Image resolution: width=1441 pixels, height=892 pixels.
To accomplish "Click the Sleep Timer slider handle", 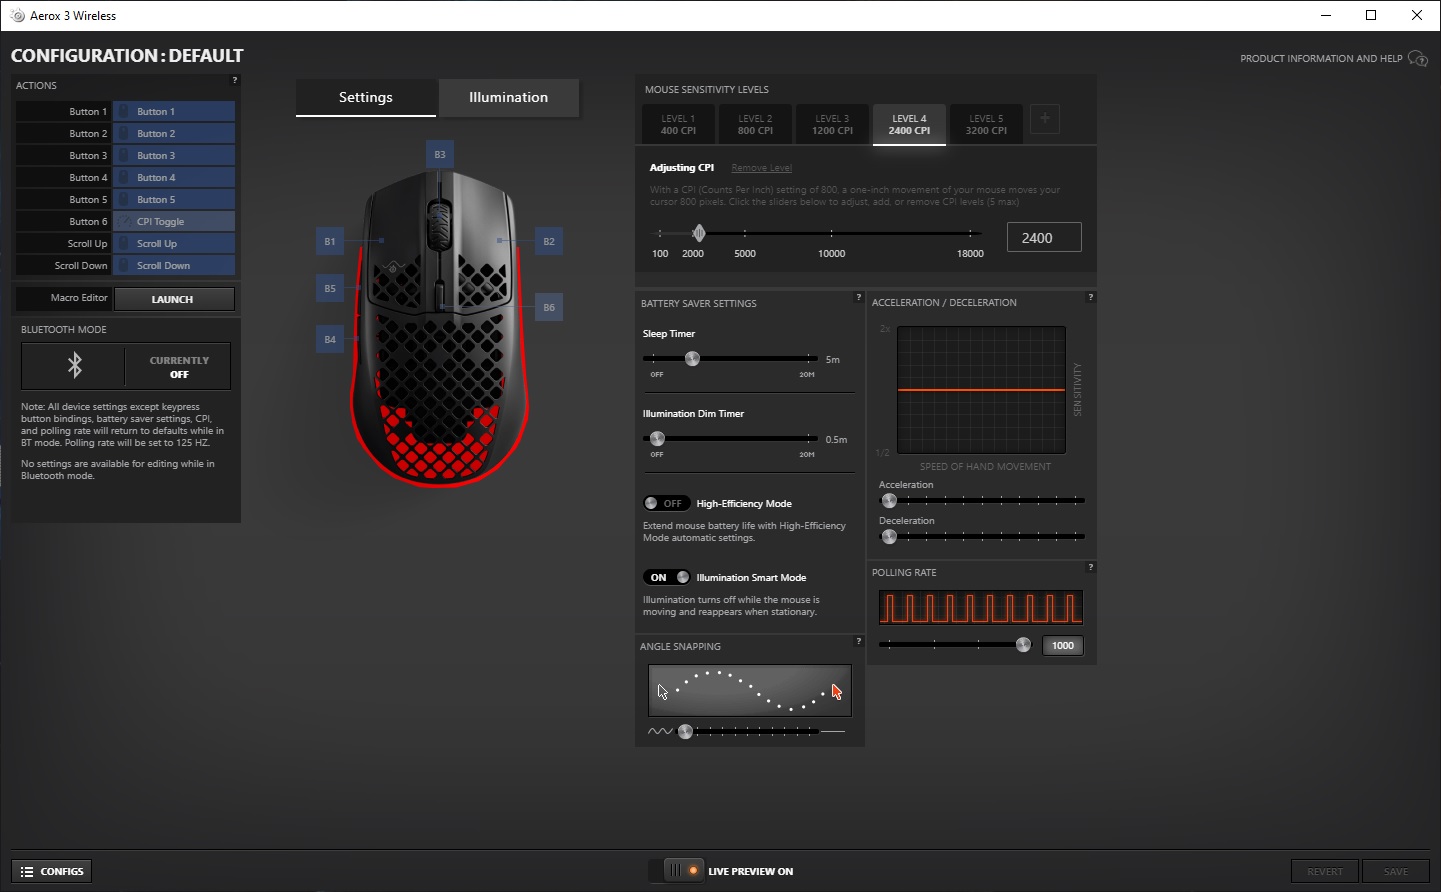I will pyautogui.click(x=692, y=358).
